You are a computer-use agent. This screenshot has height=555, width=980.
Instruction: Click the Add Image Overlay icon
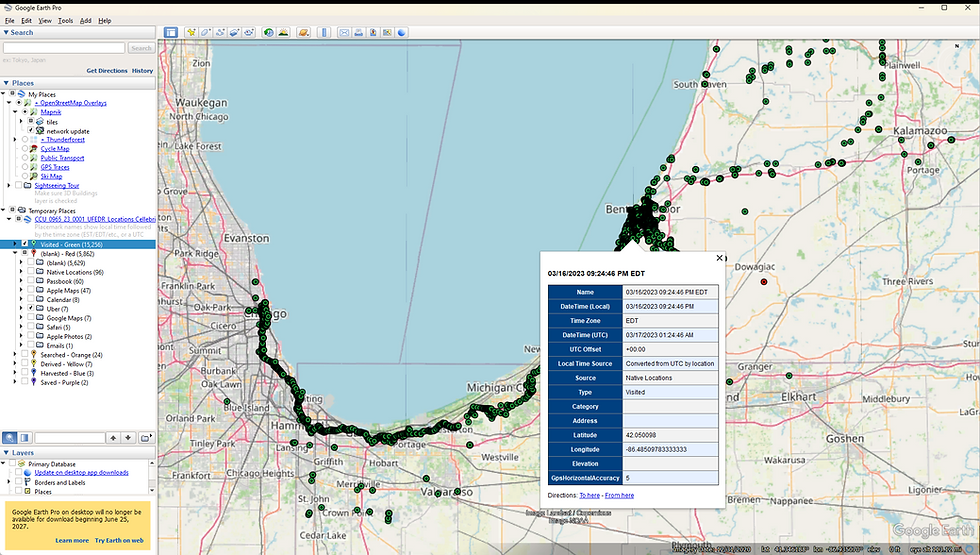click(234, 32)
